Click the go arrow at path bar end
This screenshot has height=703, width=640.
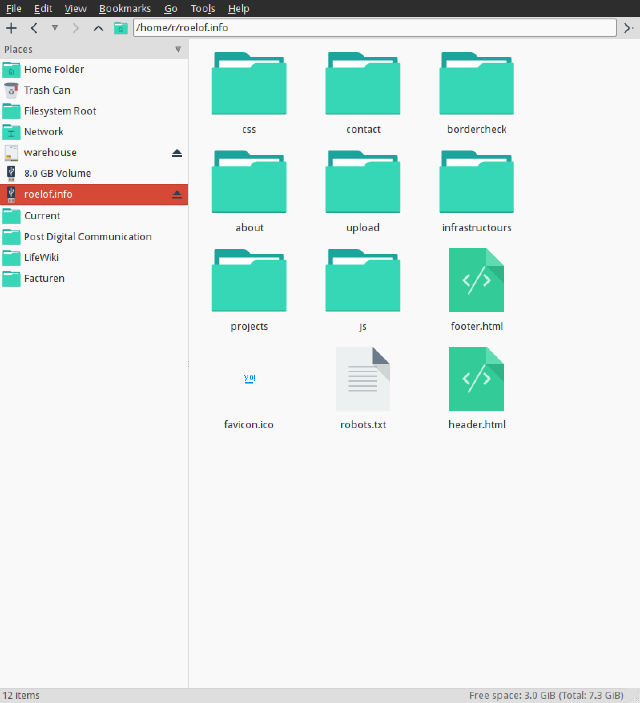(629, 28)
